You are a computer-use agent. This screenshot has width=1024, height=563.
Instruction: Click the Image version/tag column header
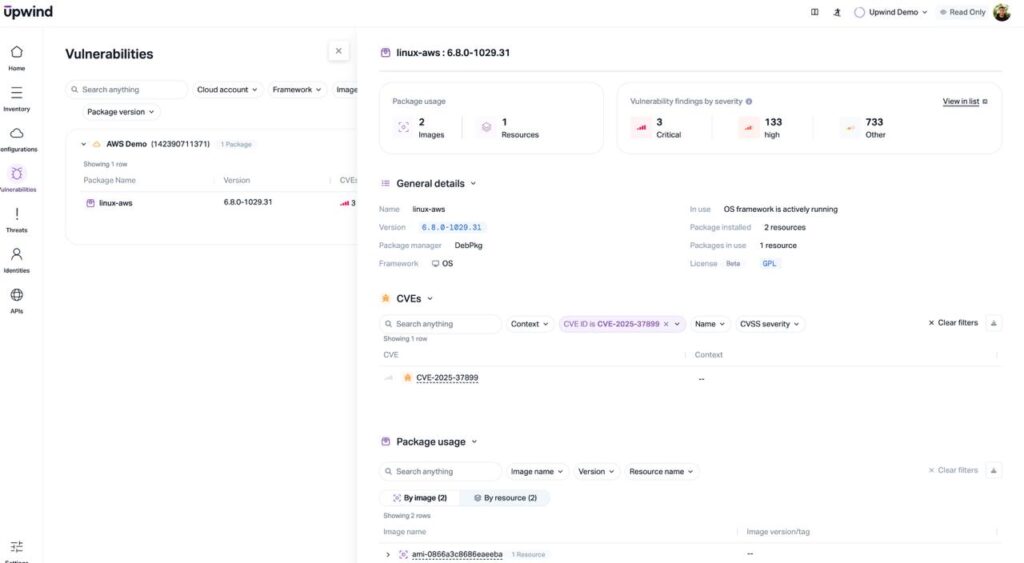tap(778, 532)
